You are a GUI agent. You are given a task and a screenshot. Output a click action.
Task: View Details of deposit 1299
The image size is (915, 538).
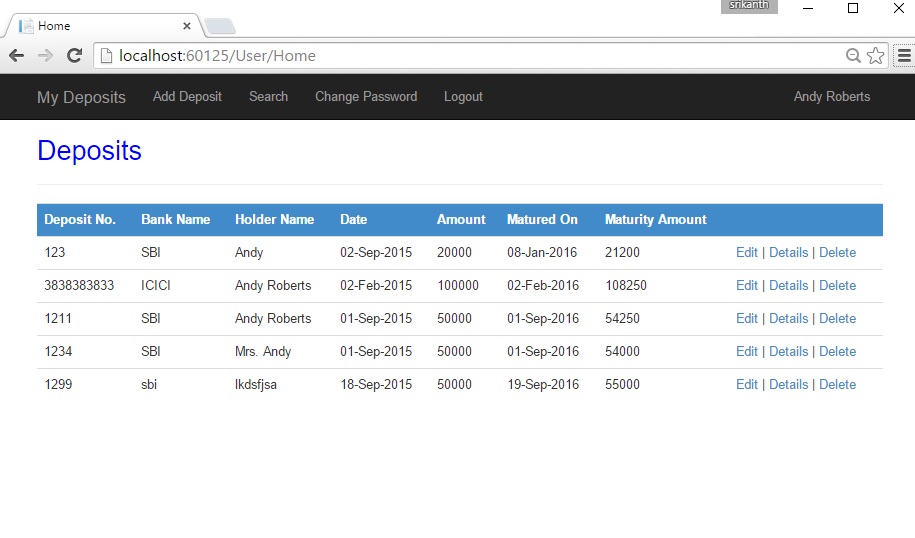(788, 384)
